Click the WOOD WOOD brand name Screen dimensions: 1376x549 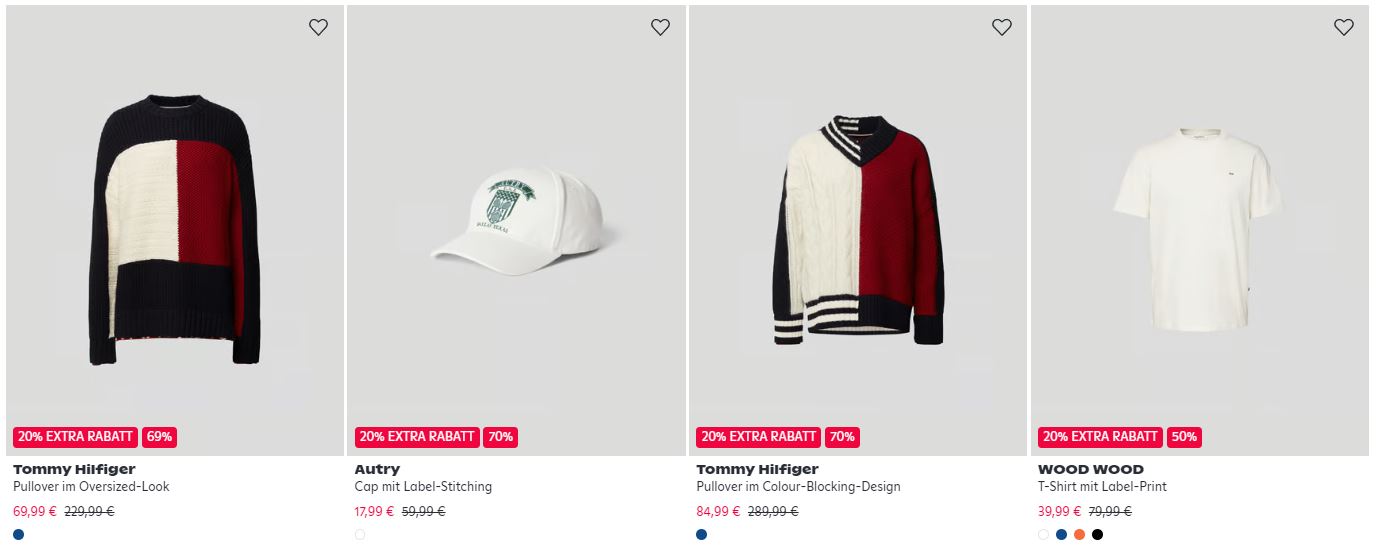click(x=1090, y=469)
